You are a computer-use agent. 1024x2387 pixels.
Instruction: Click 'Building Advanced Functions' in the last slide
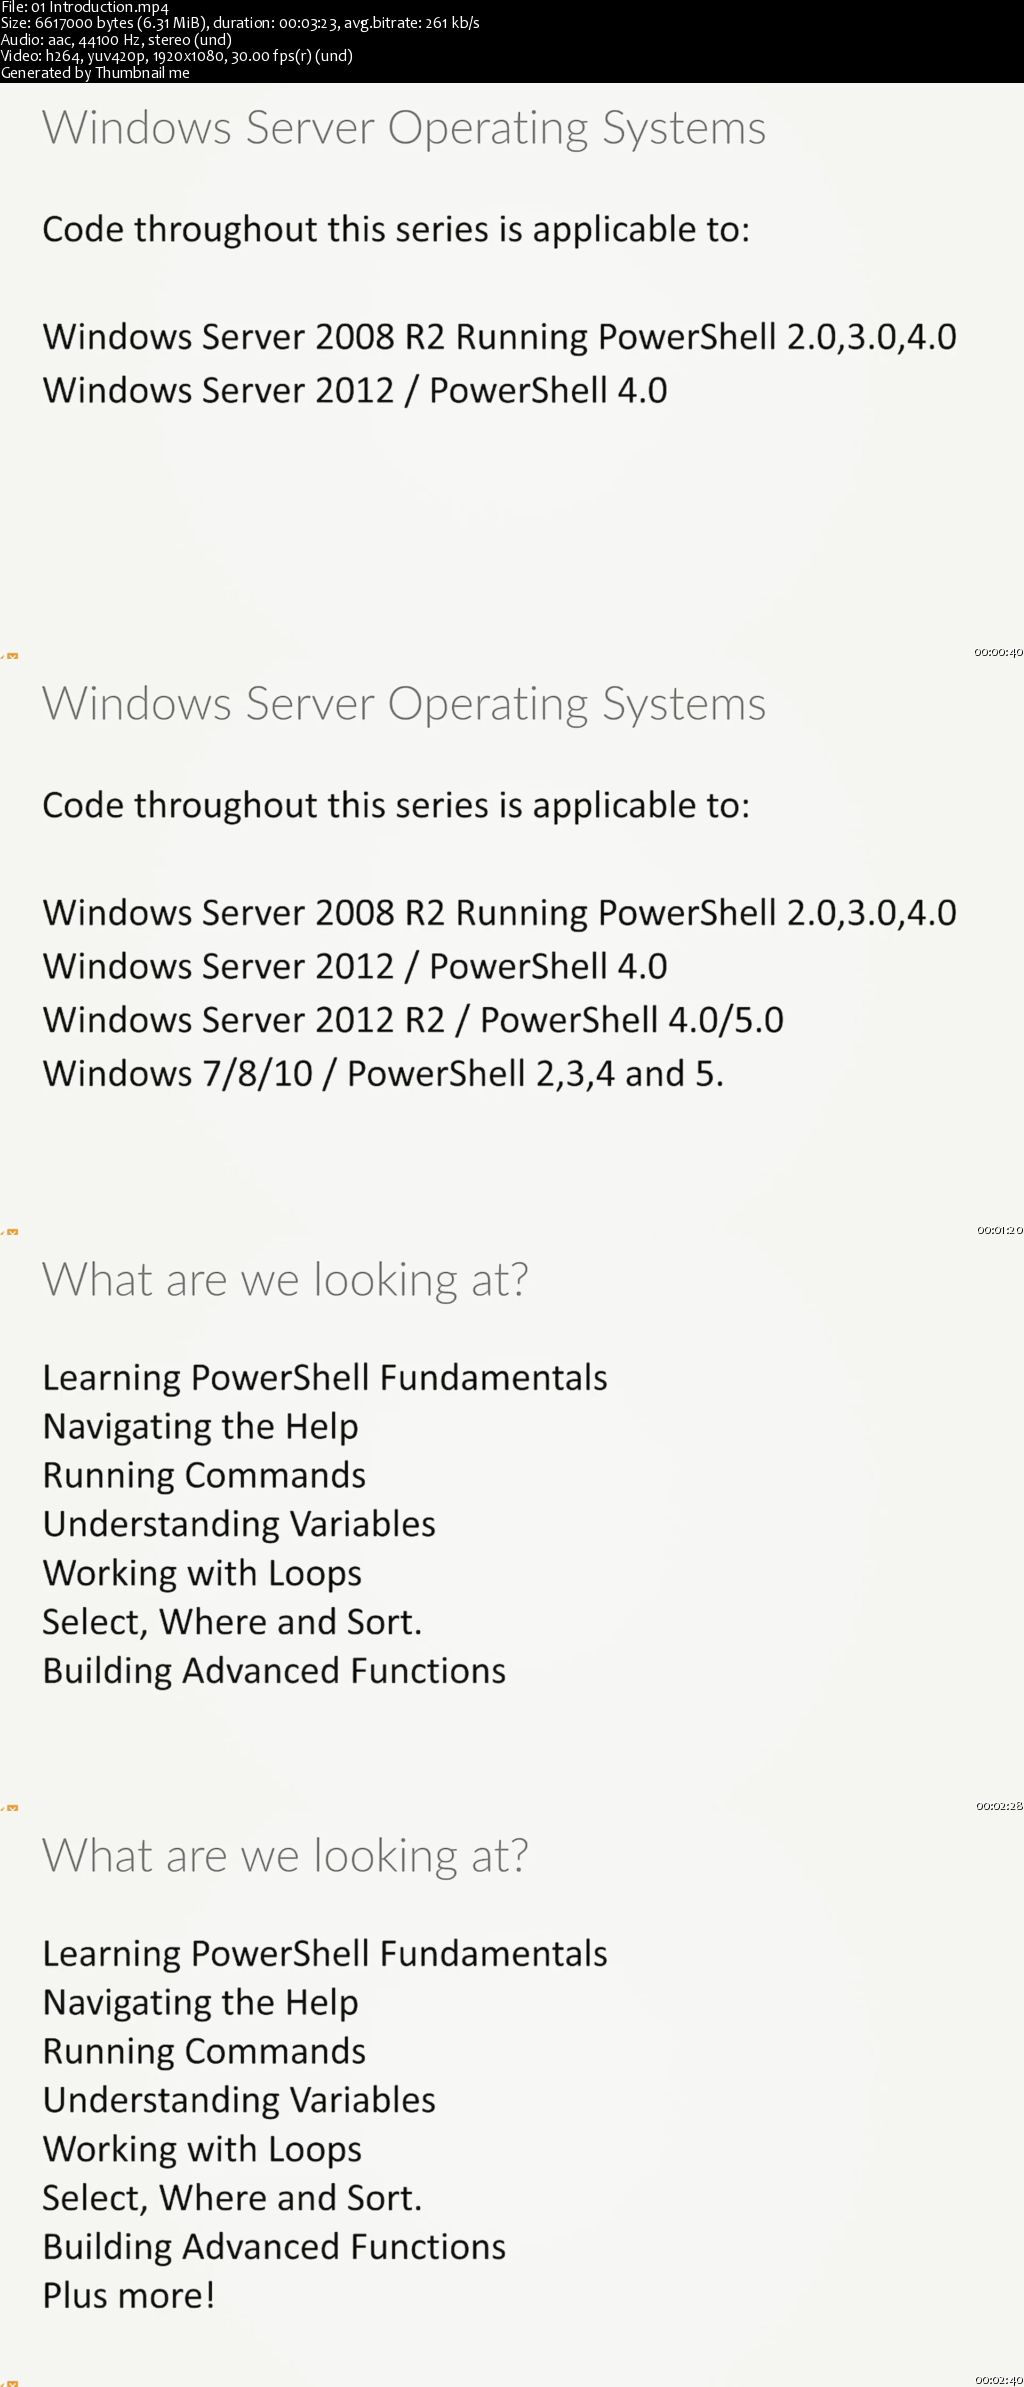[274, 2246]
